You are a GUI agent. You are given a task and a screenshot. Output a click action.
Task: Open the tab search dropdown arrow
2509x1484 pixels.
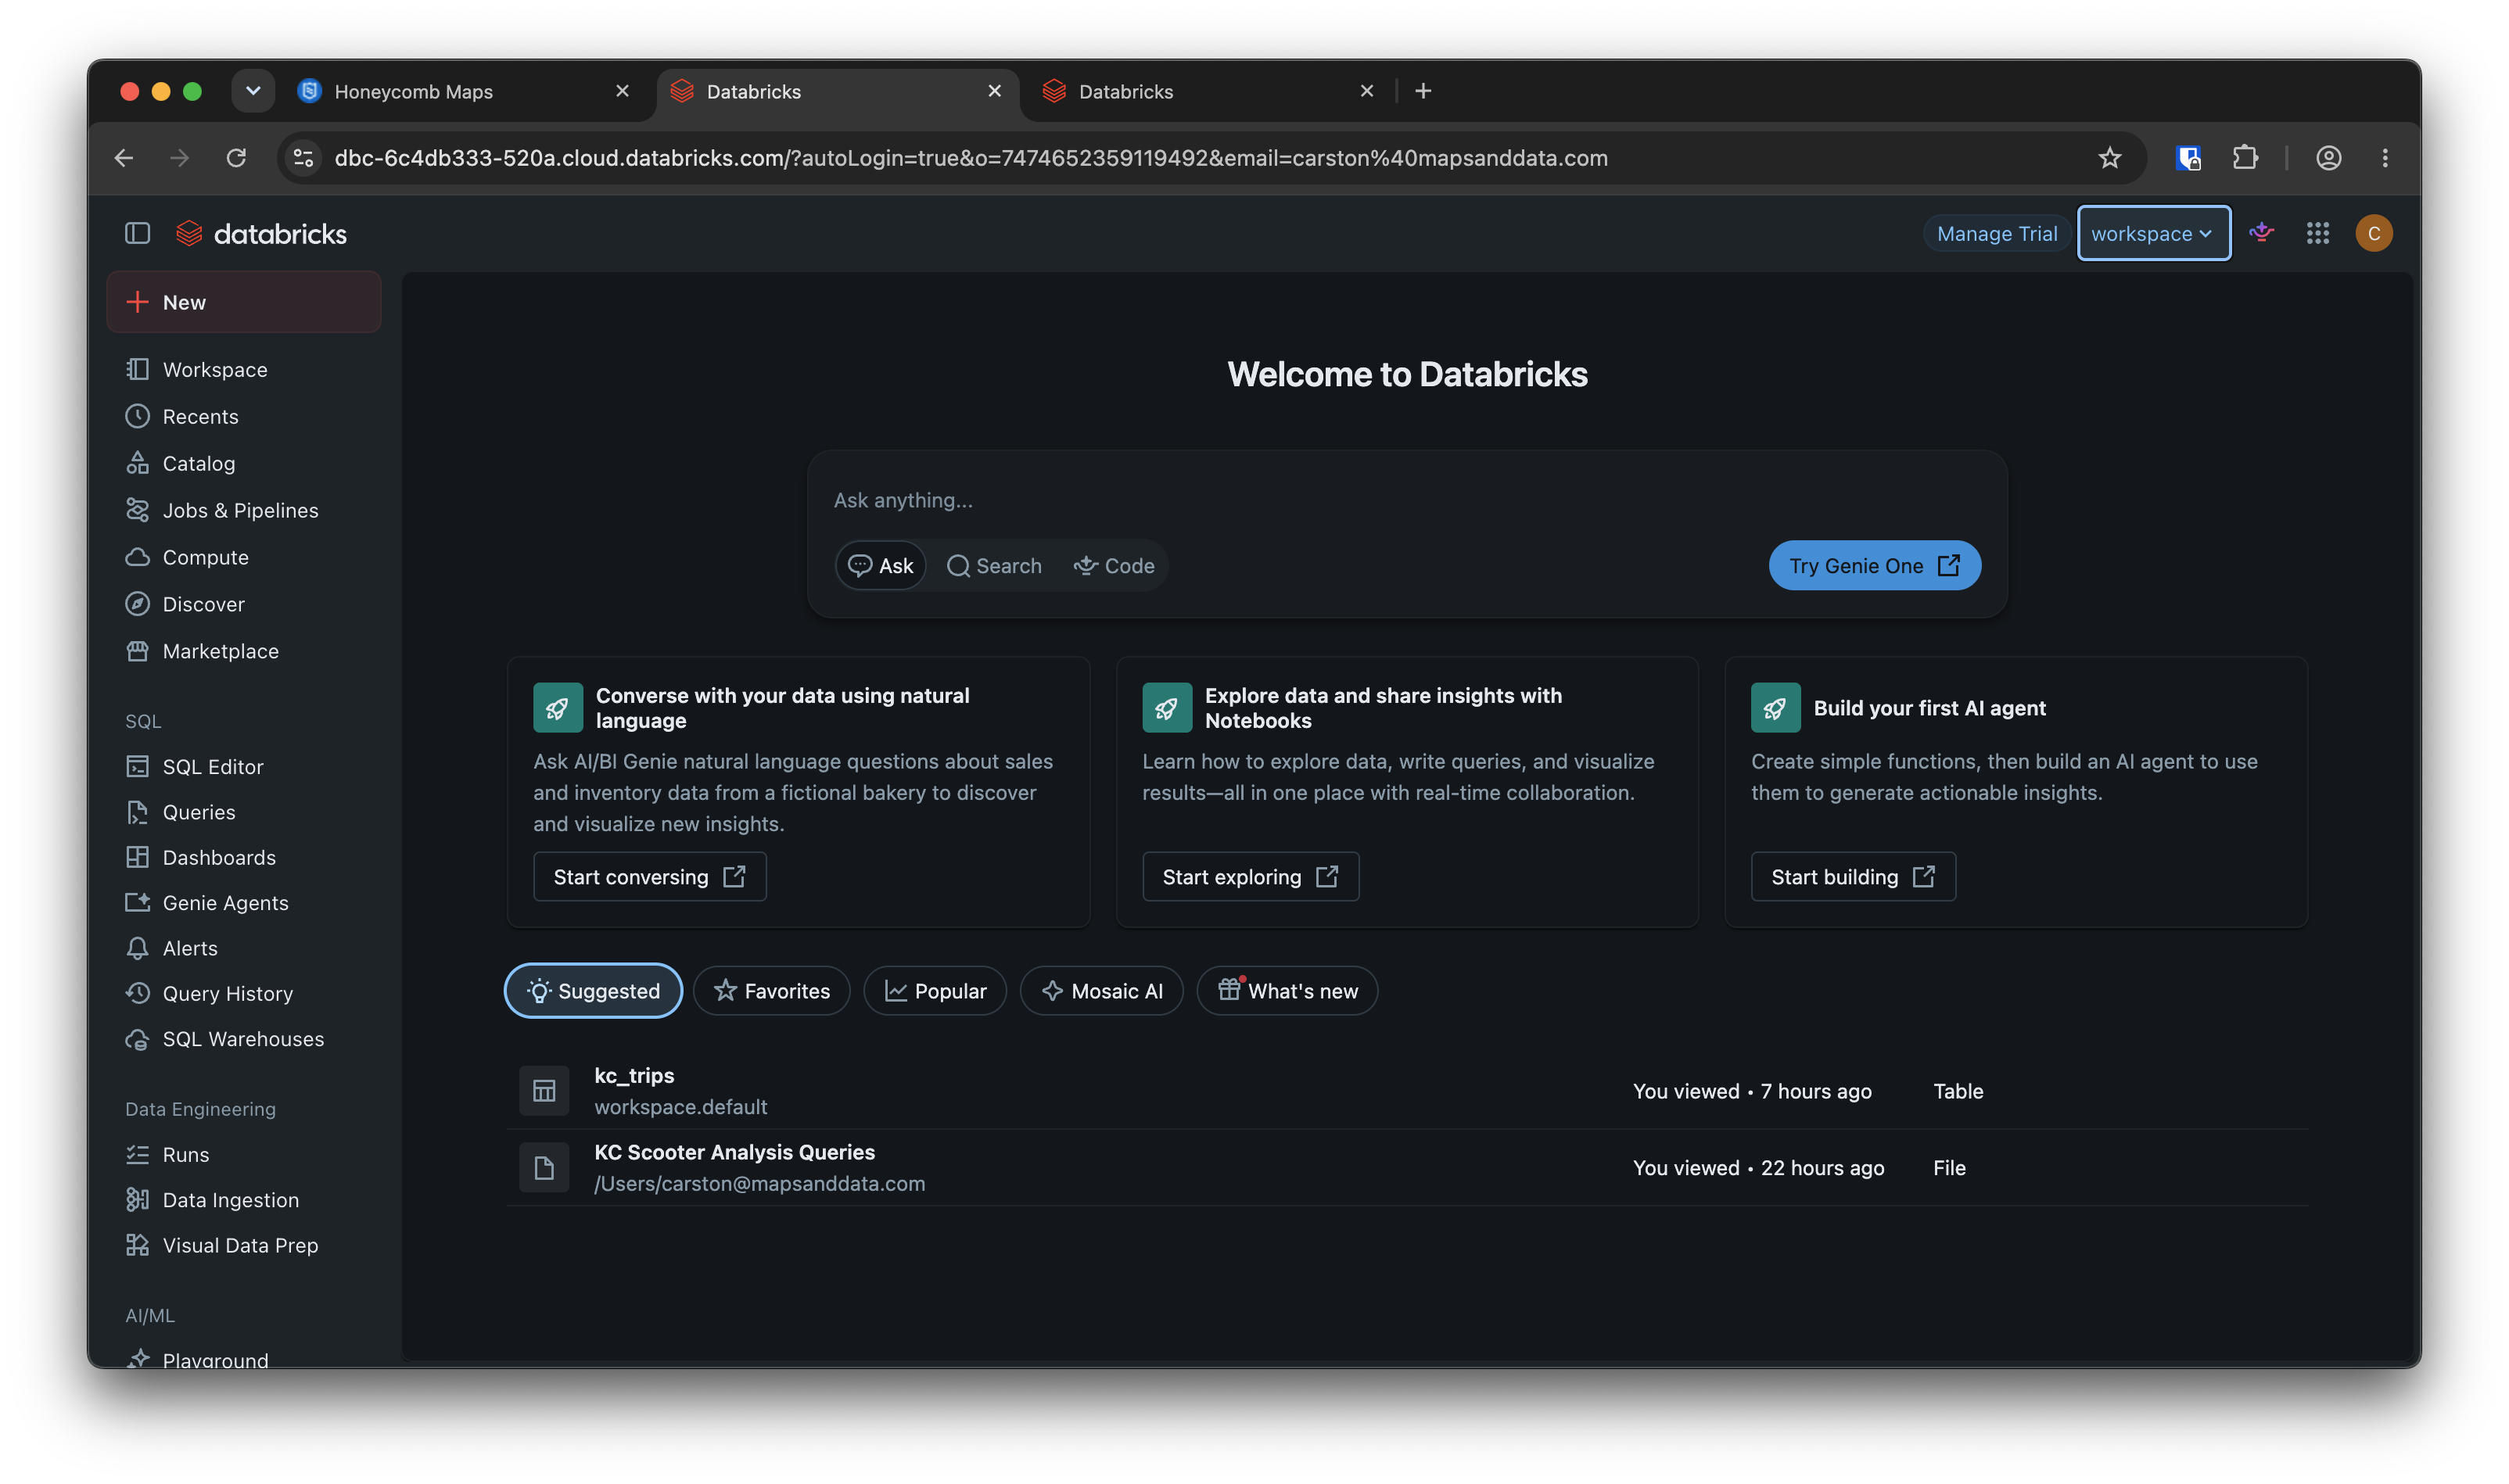[x=253, y=91]
